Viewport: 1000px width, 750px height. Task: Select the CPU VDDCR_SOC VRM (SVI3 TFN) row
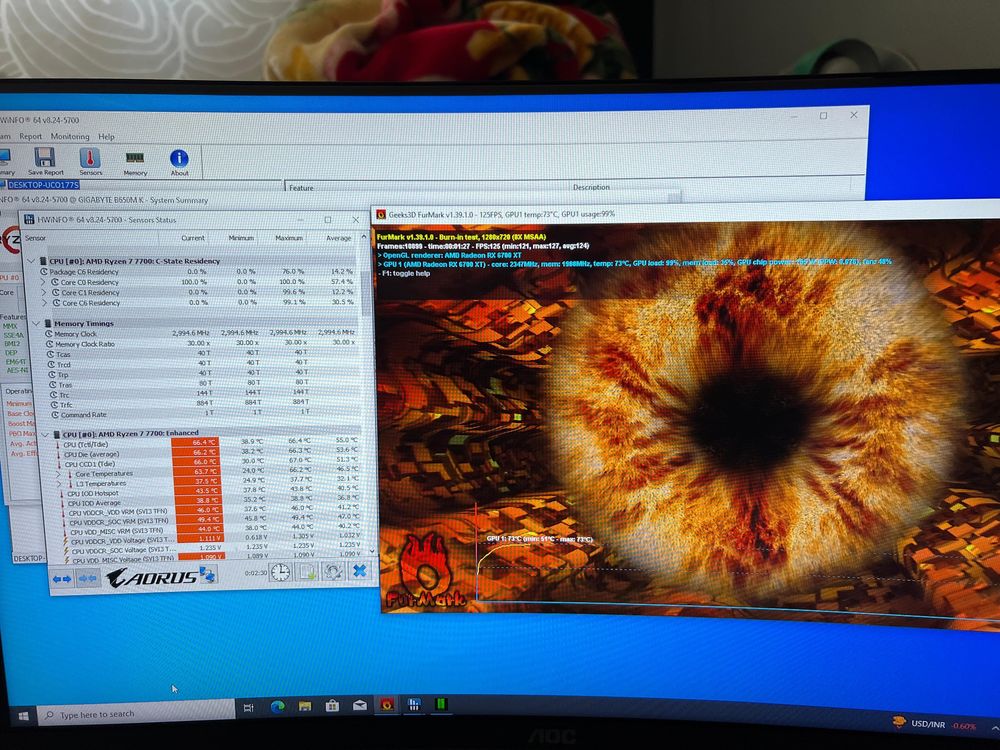(214, 522)
